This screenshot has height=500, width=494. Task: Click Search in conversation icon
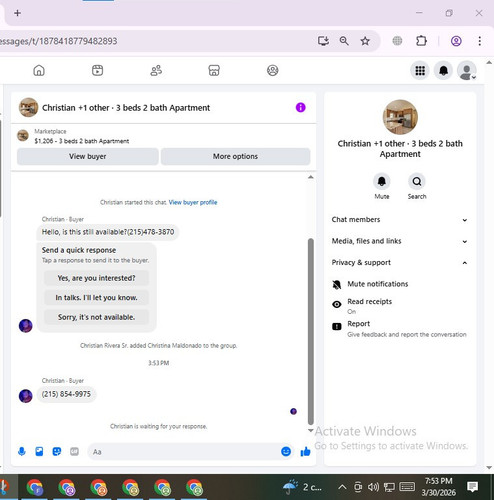(x=417, y=182)
